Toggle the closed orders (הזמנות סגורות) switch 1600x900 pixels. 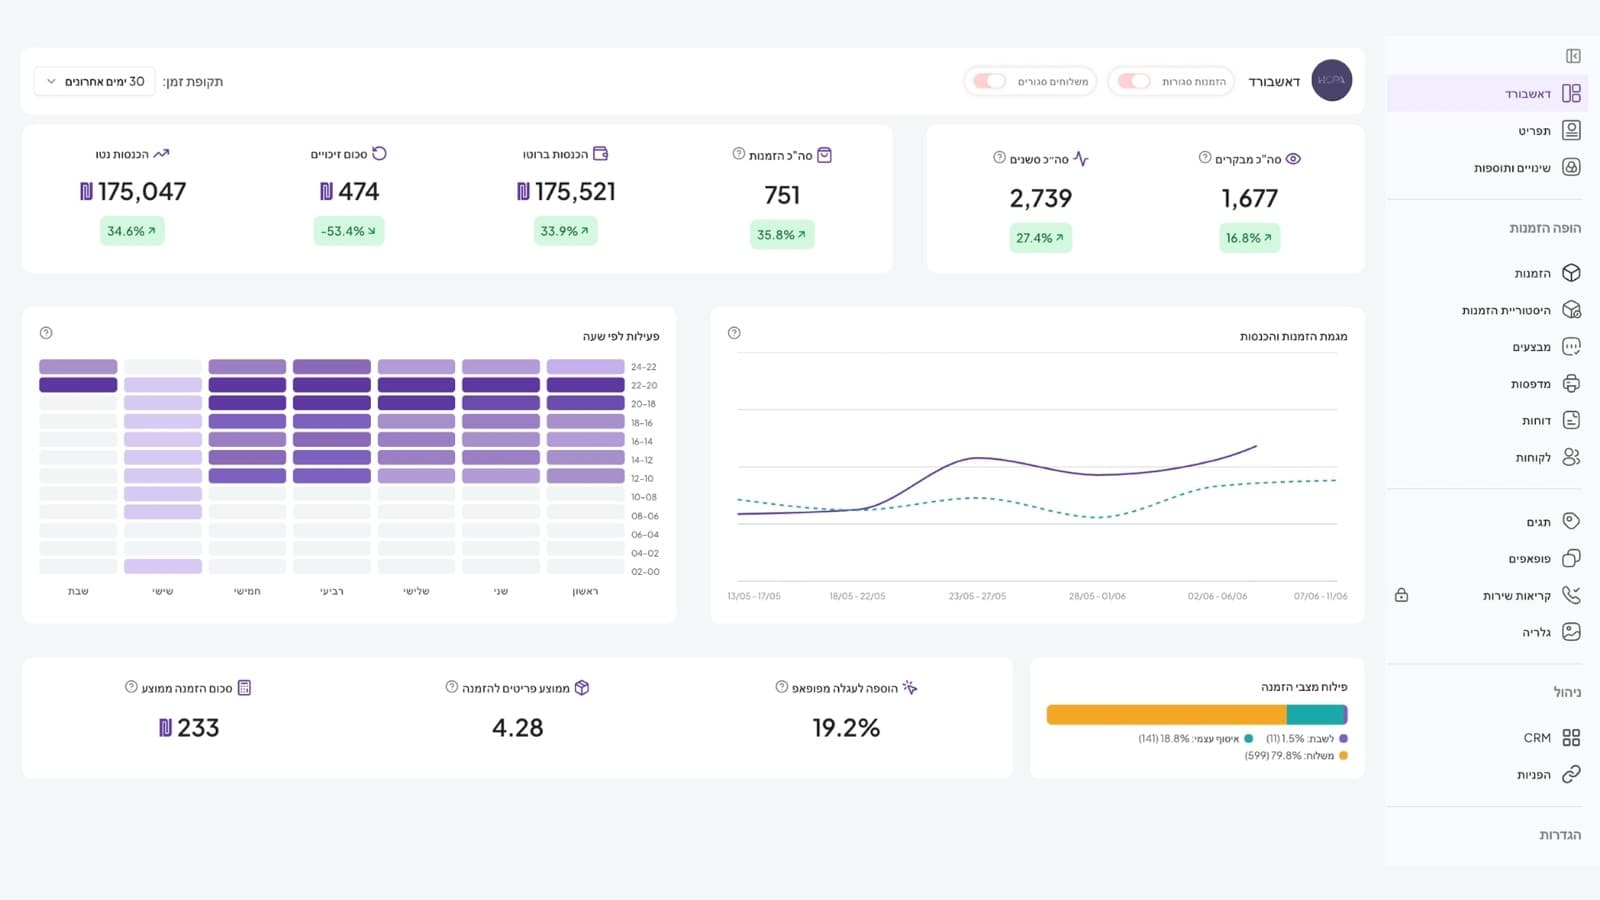pos(1134,81)
